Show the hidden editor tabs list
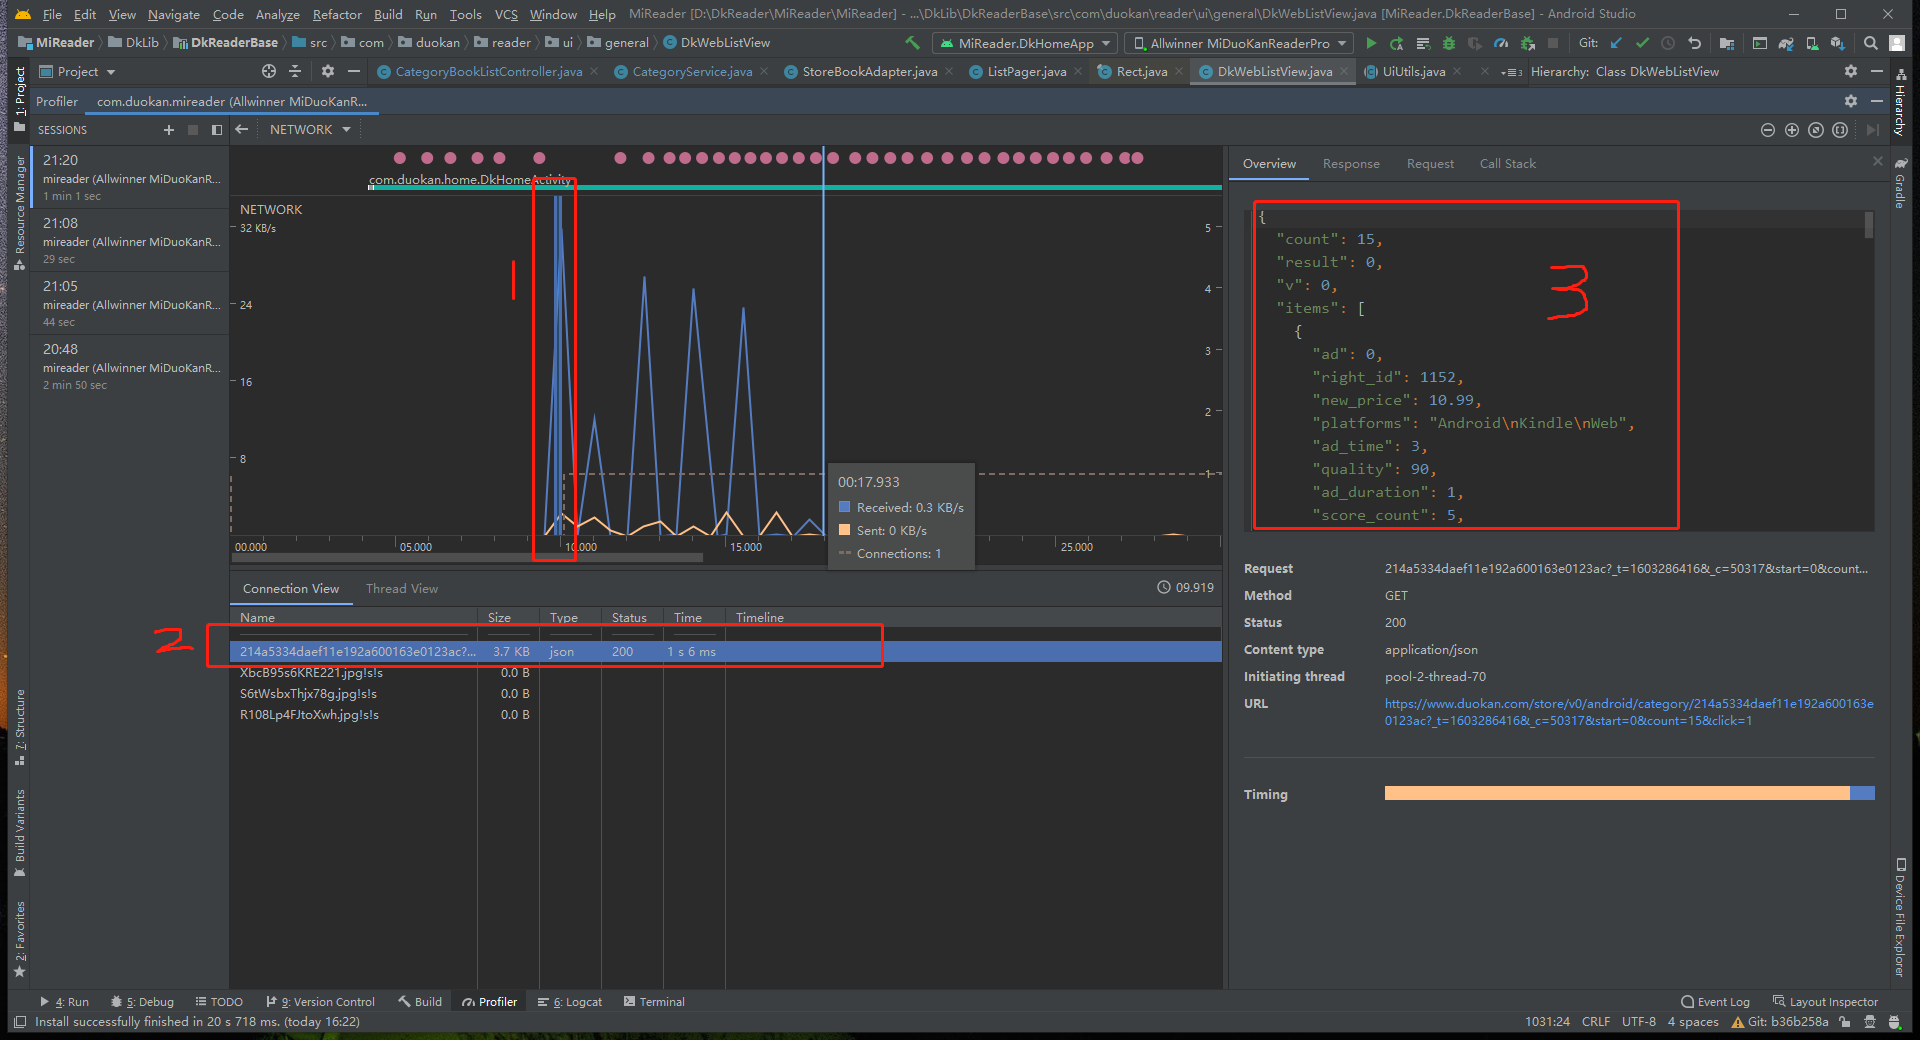The image size is (1920, 1040). point(1511,72)
